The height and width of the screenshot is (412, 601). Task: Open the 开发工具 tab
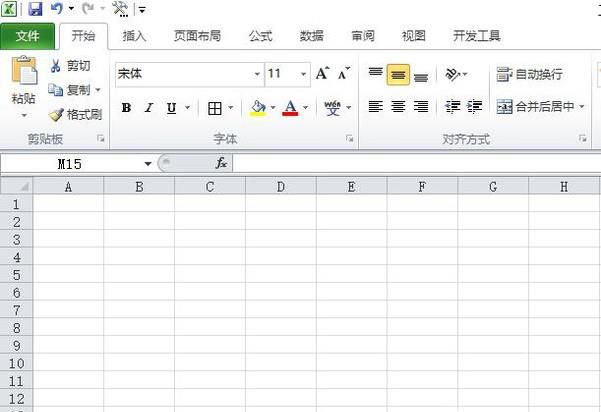(476, 36)
